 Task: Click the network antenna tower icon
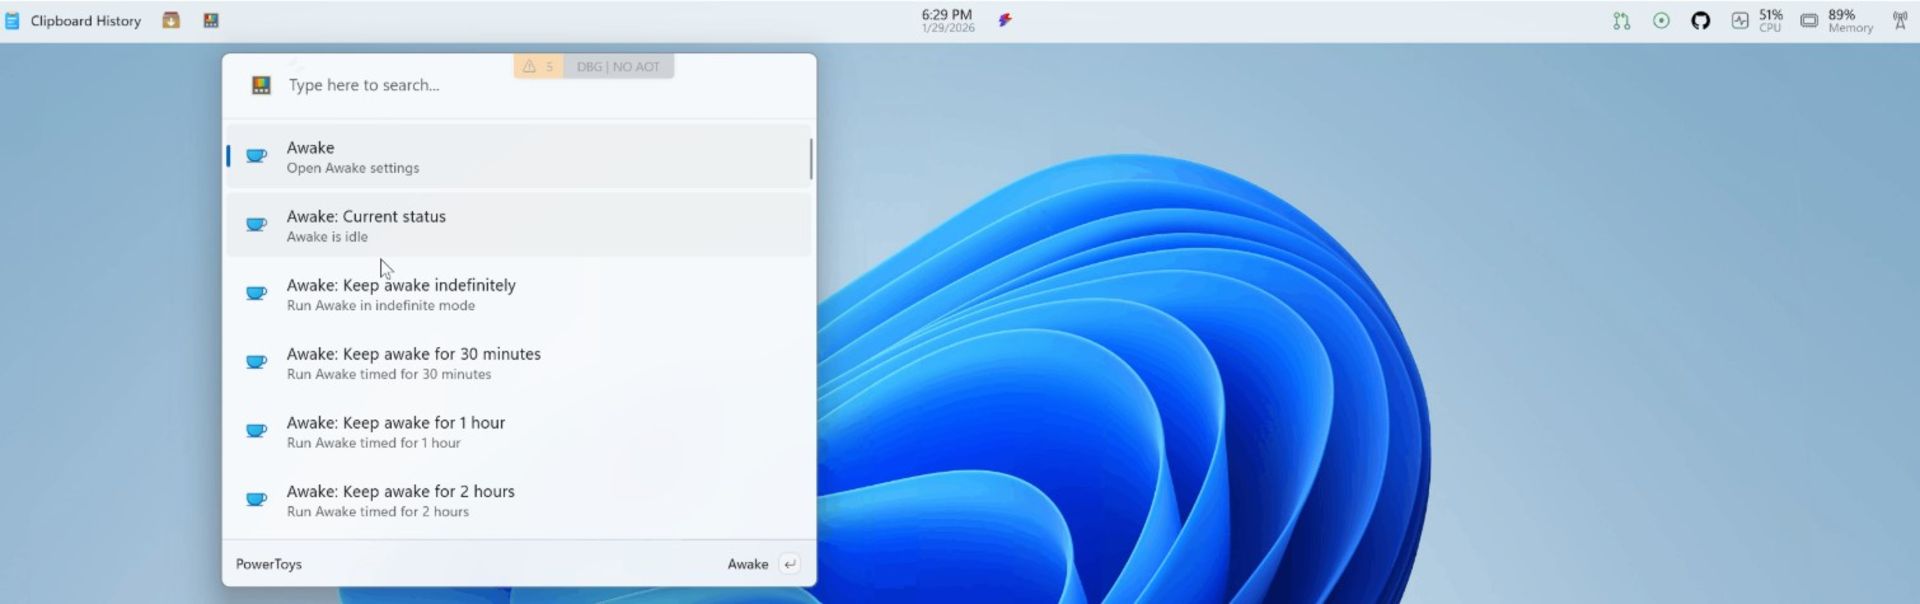(1899, 20)
